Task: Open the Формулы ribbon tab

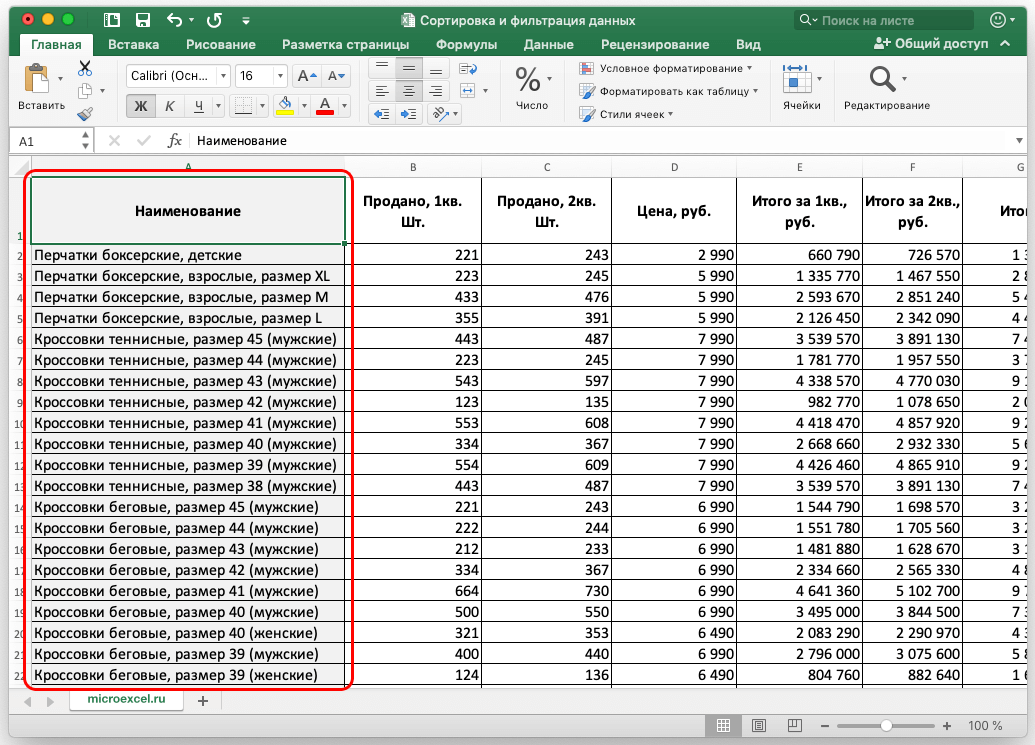Action: (466, 44)
